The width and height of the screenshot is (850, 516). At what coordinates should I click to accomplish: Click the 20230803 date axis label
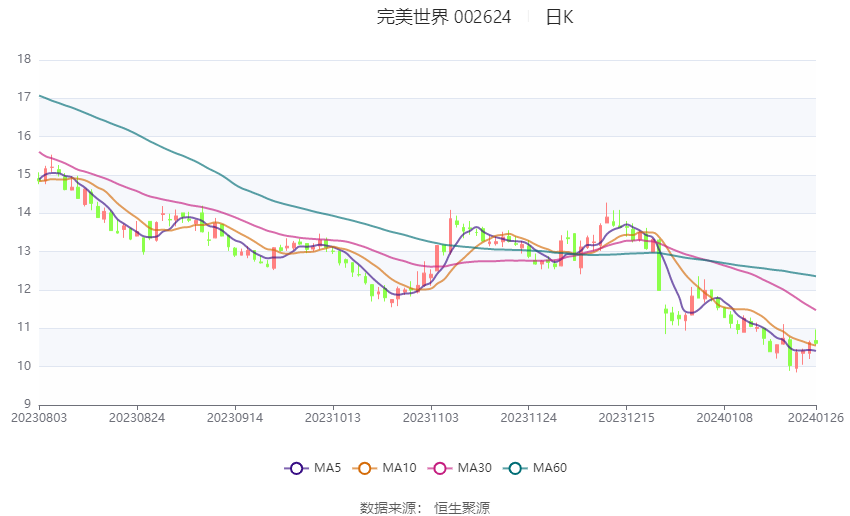(39, 418)
